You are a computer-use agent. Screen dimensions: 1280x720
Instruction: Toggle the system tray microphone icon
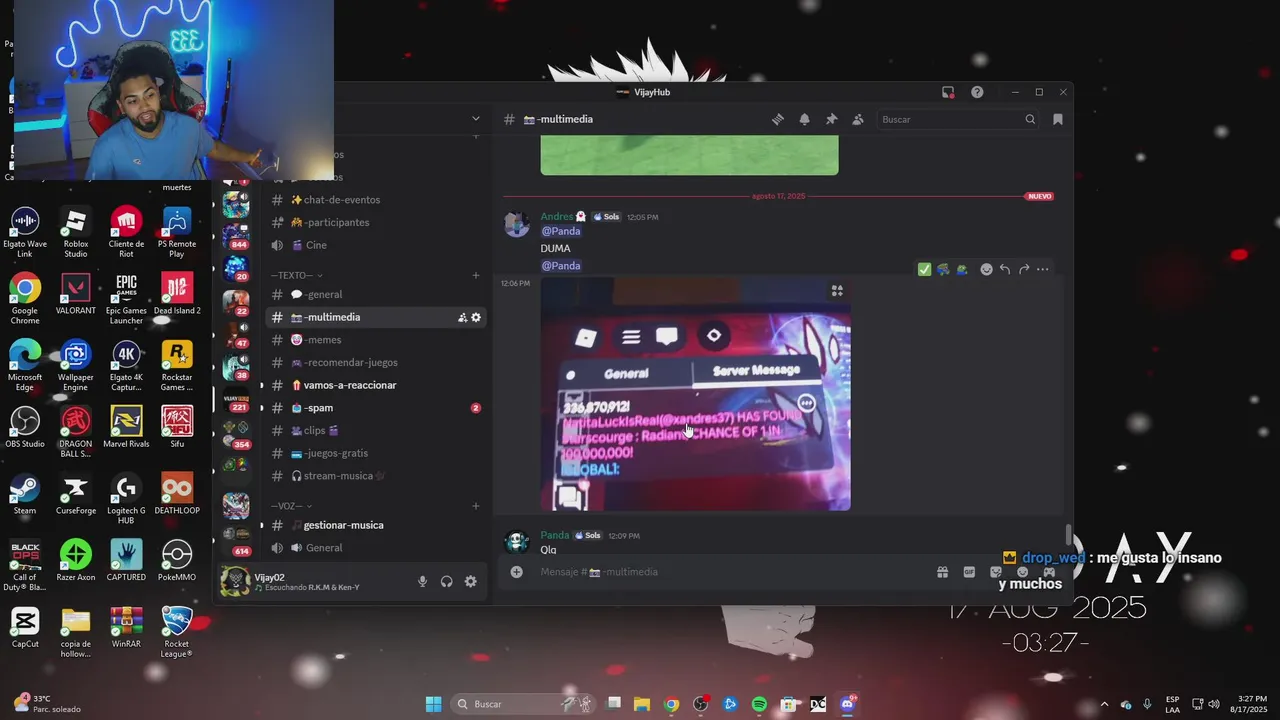[1147, 704]
